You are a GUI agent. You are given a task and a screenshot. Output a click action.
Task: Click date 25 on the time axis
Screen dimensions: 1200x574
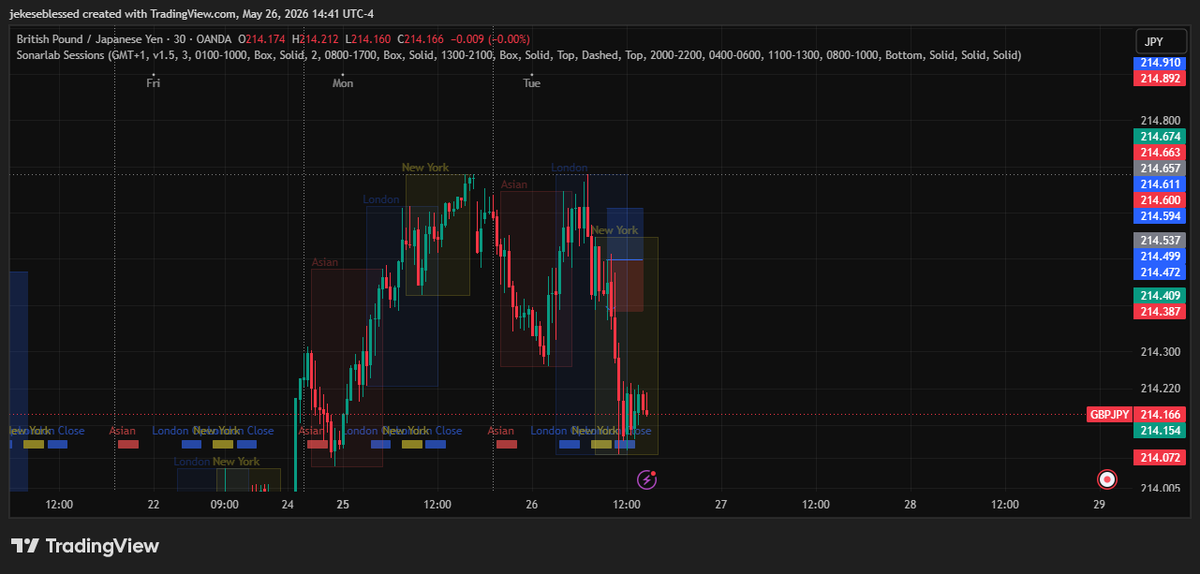[343, 505]
